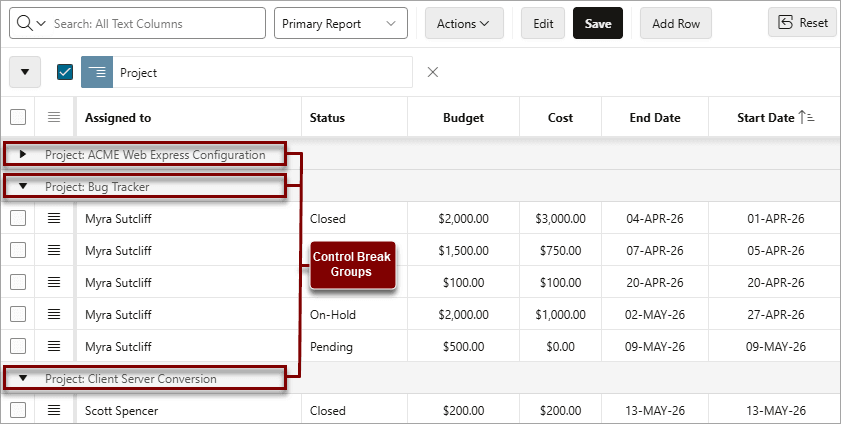Expand the ACME Web Express Configuration group
841x424 pixels.
point(23,154)
